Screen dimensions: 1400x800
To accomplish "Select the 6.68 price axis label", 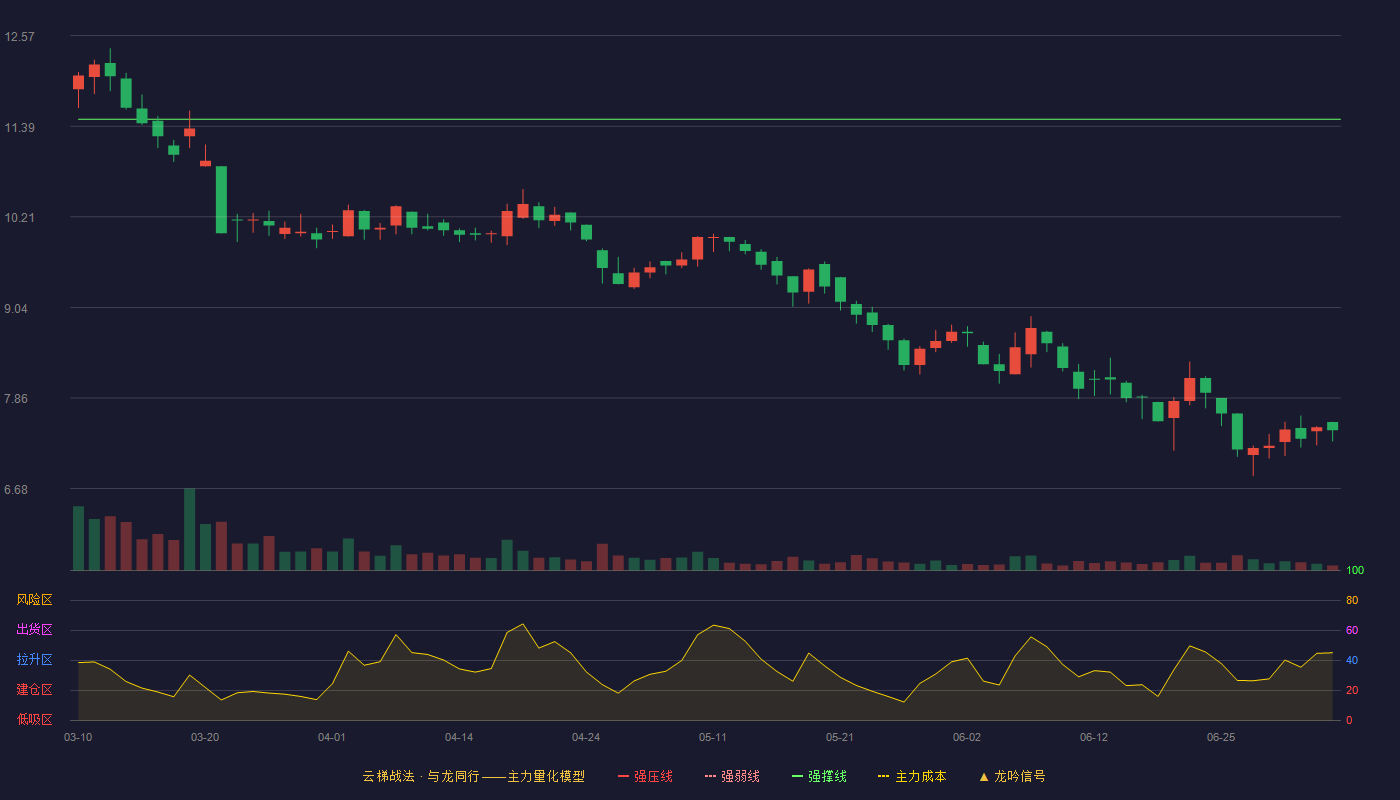I will tap(17, 490).
